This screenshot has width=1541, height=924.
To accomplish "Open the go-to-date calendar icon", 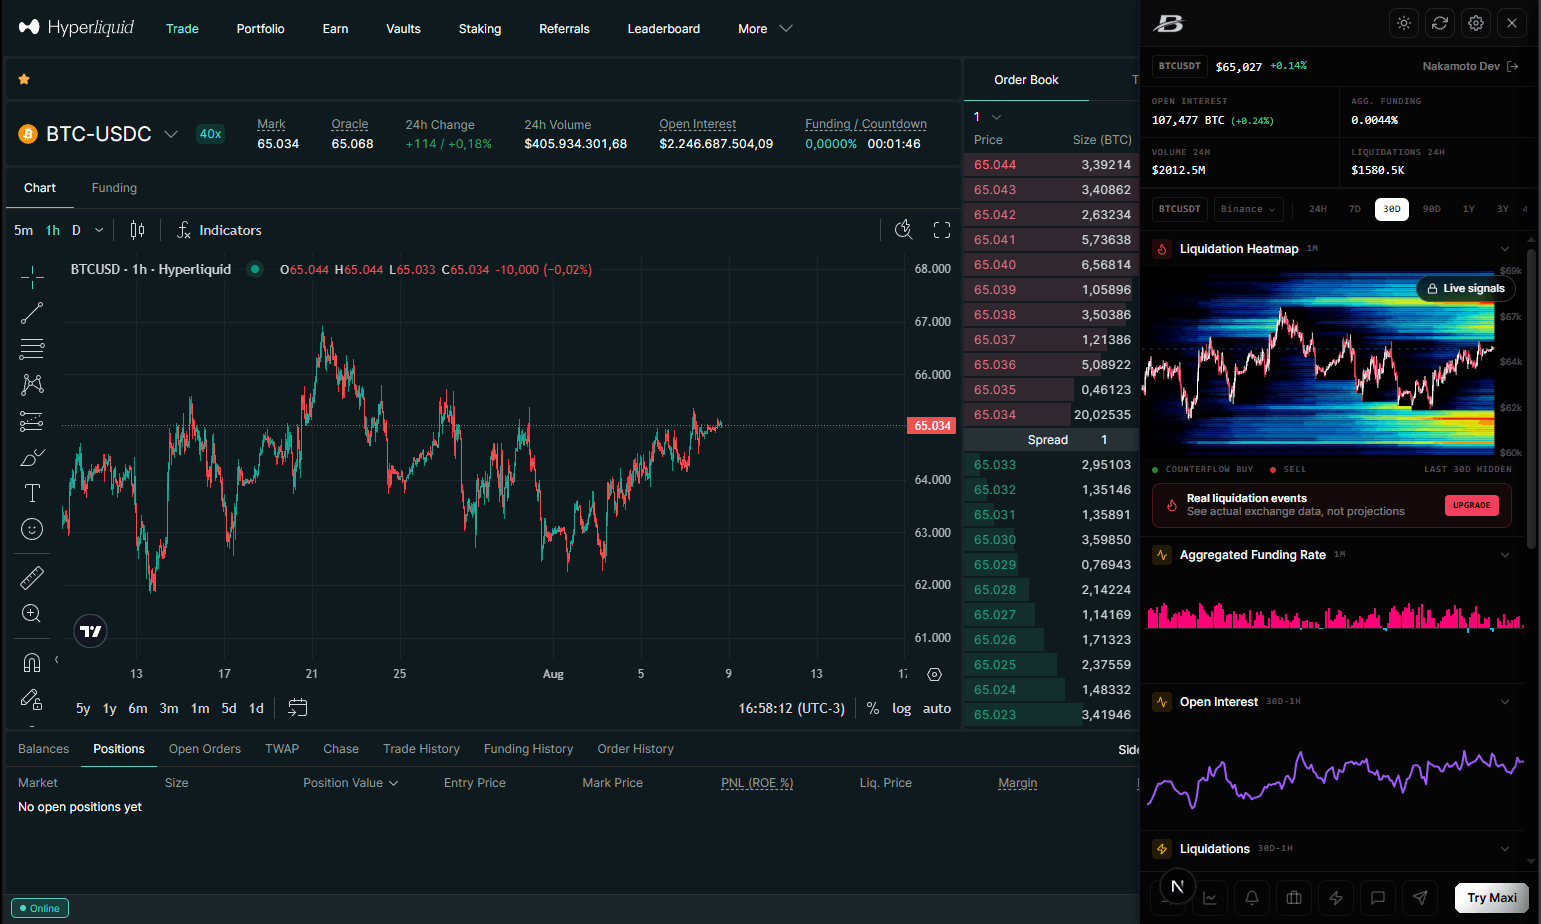I will coord(297,708).
